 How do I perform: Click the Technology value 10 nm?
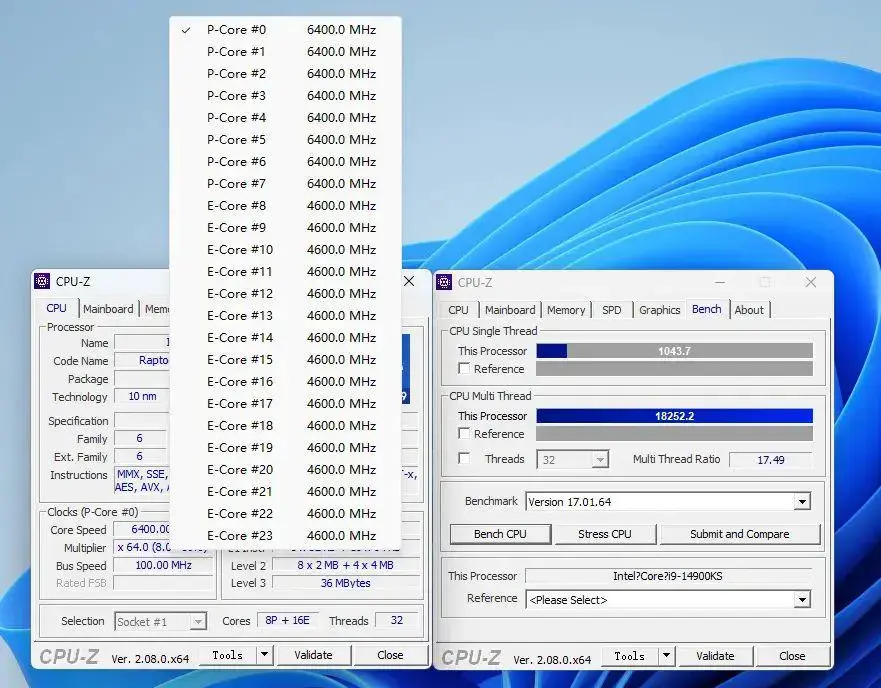coord(142,396)
